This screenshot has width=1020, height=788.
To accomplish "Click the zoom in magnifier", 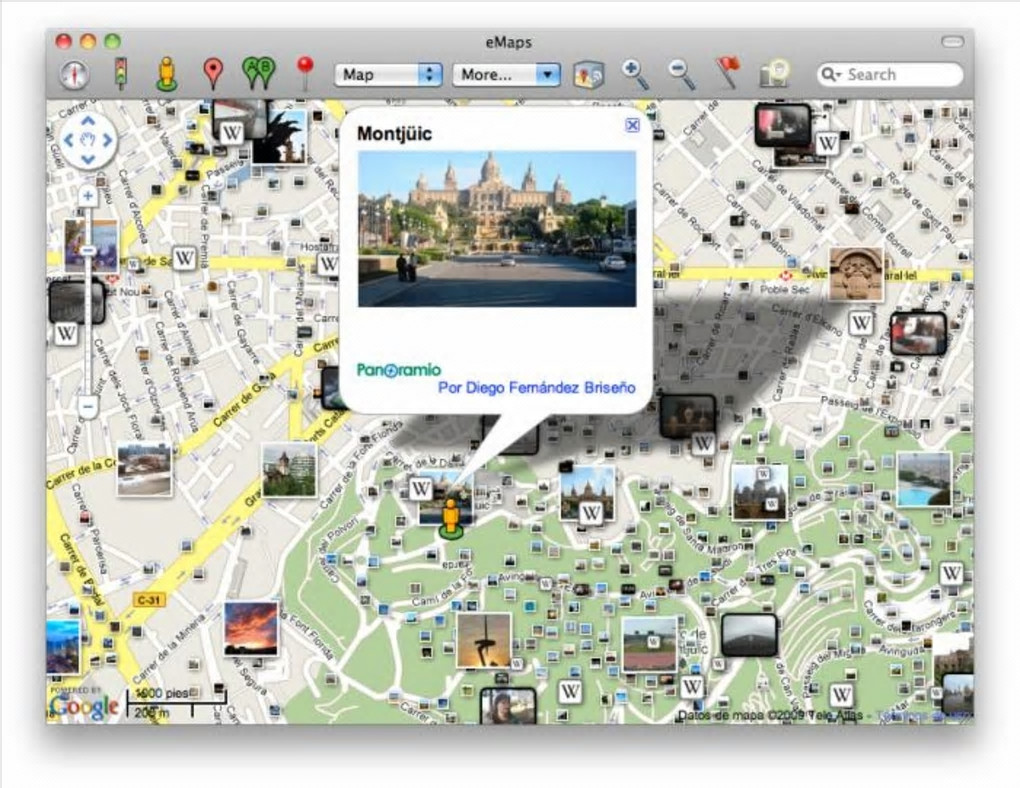I will click(x=634, y=74).
